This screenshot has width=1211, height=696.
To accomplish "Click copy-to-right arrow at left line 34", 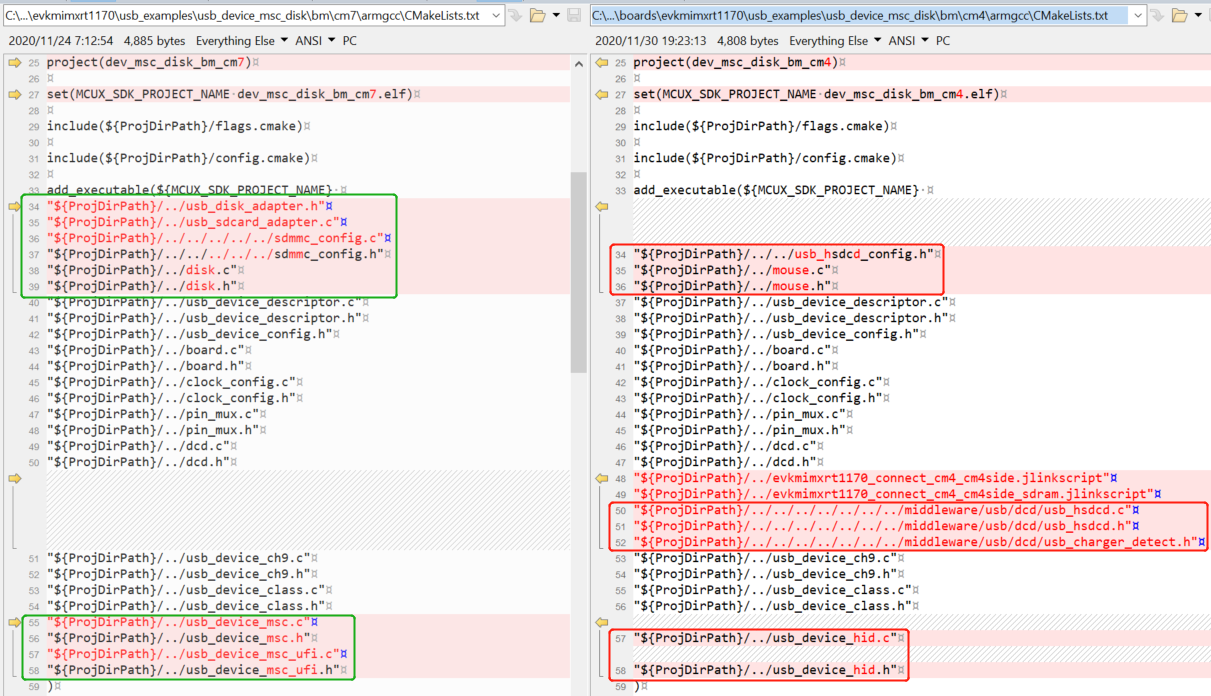I will 14,206.
